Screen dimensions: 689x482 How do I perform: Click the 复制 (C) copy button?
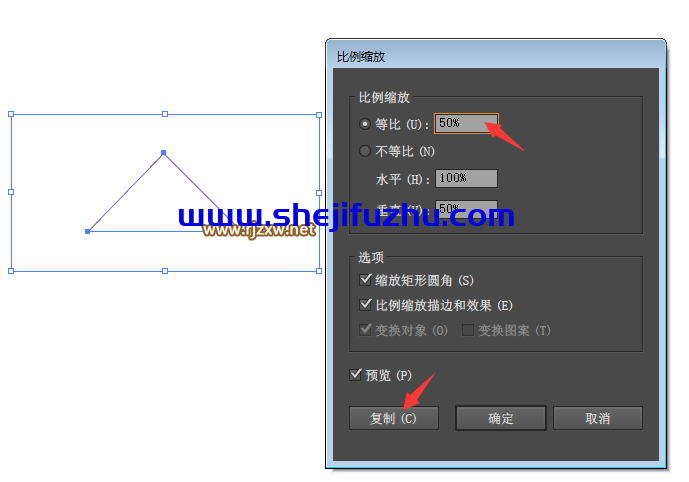[x=394, y=418]
